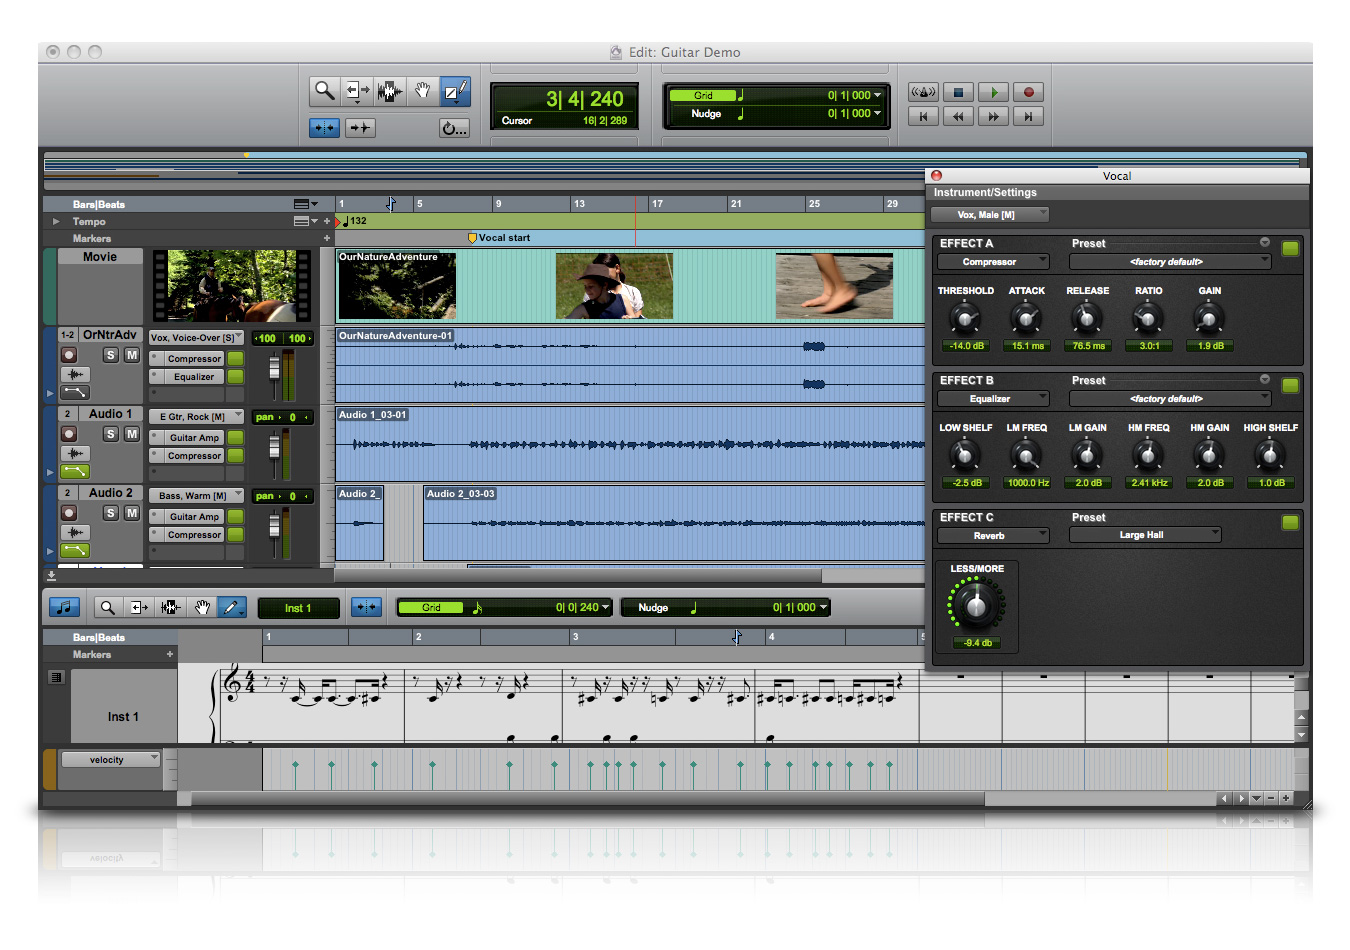
Task: Open the velocity lane selector dropdown
Action: point(110,760)
